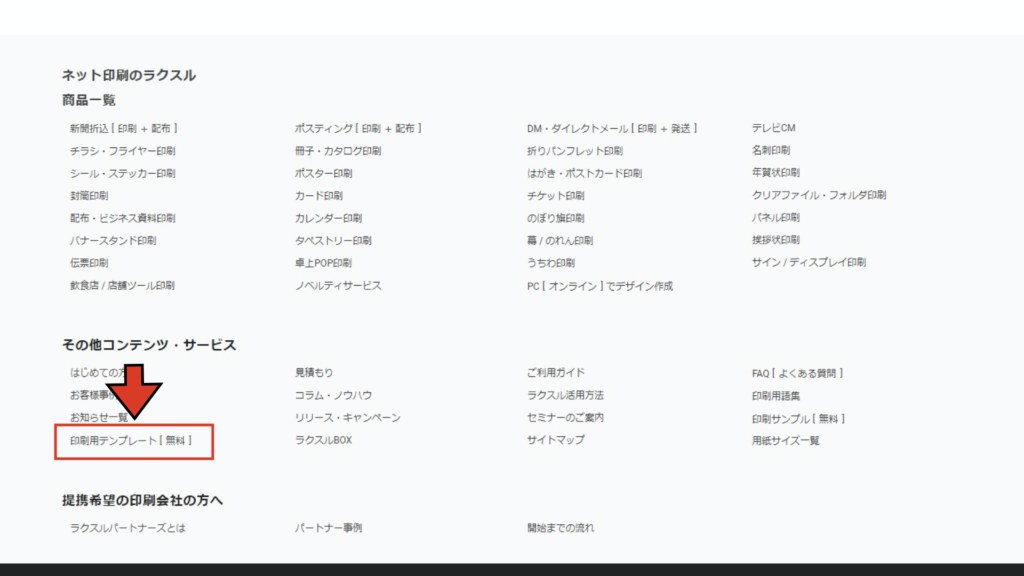1024x576 pixels.
Task: Go to チラシ・フライヤー印刷 page
Action: point(123,151)
